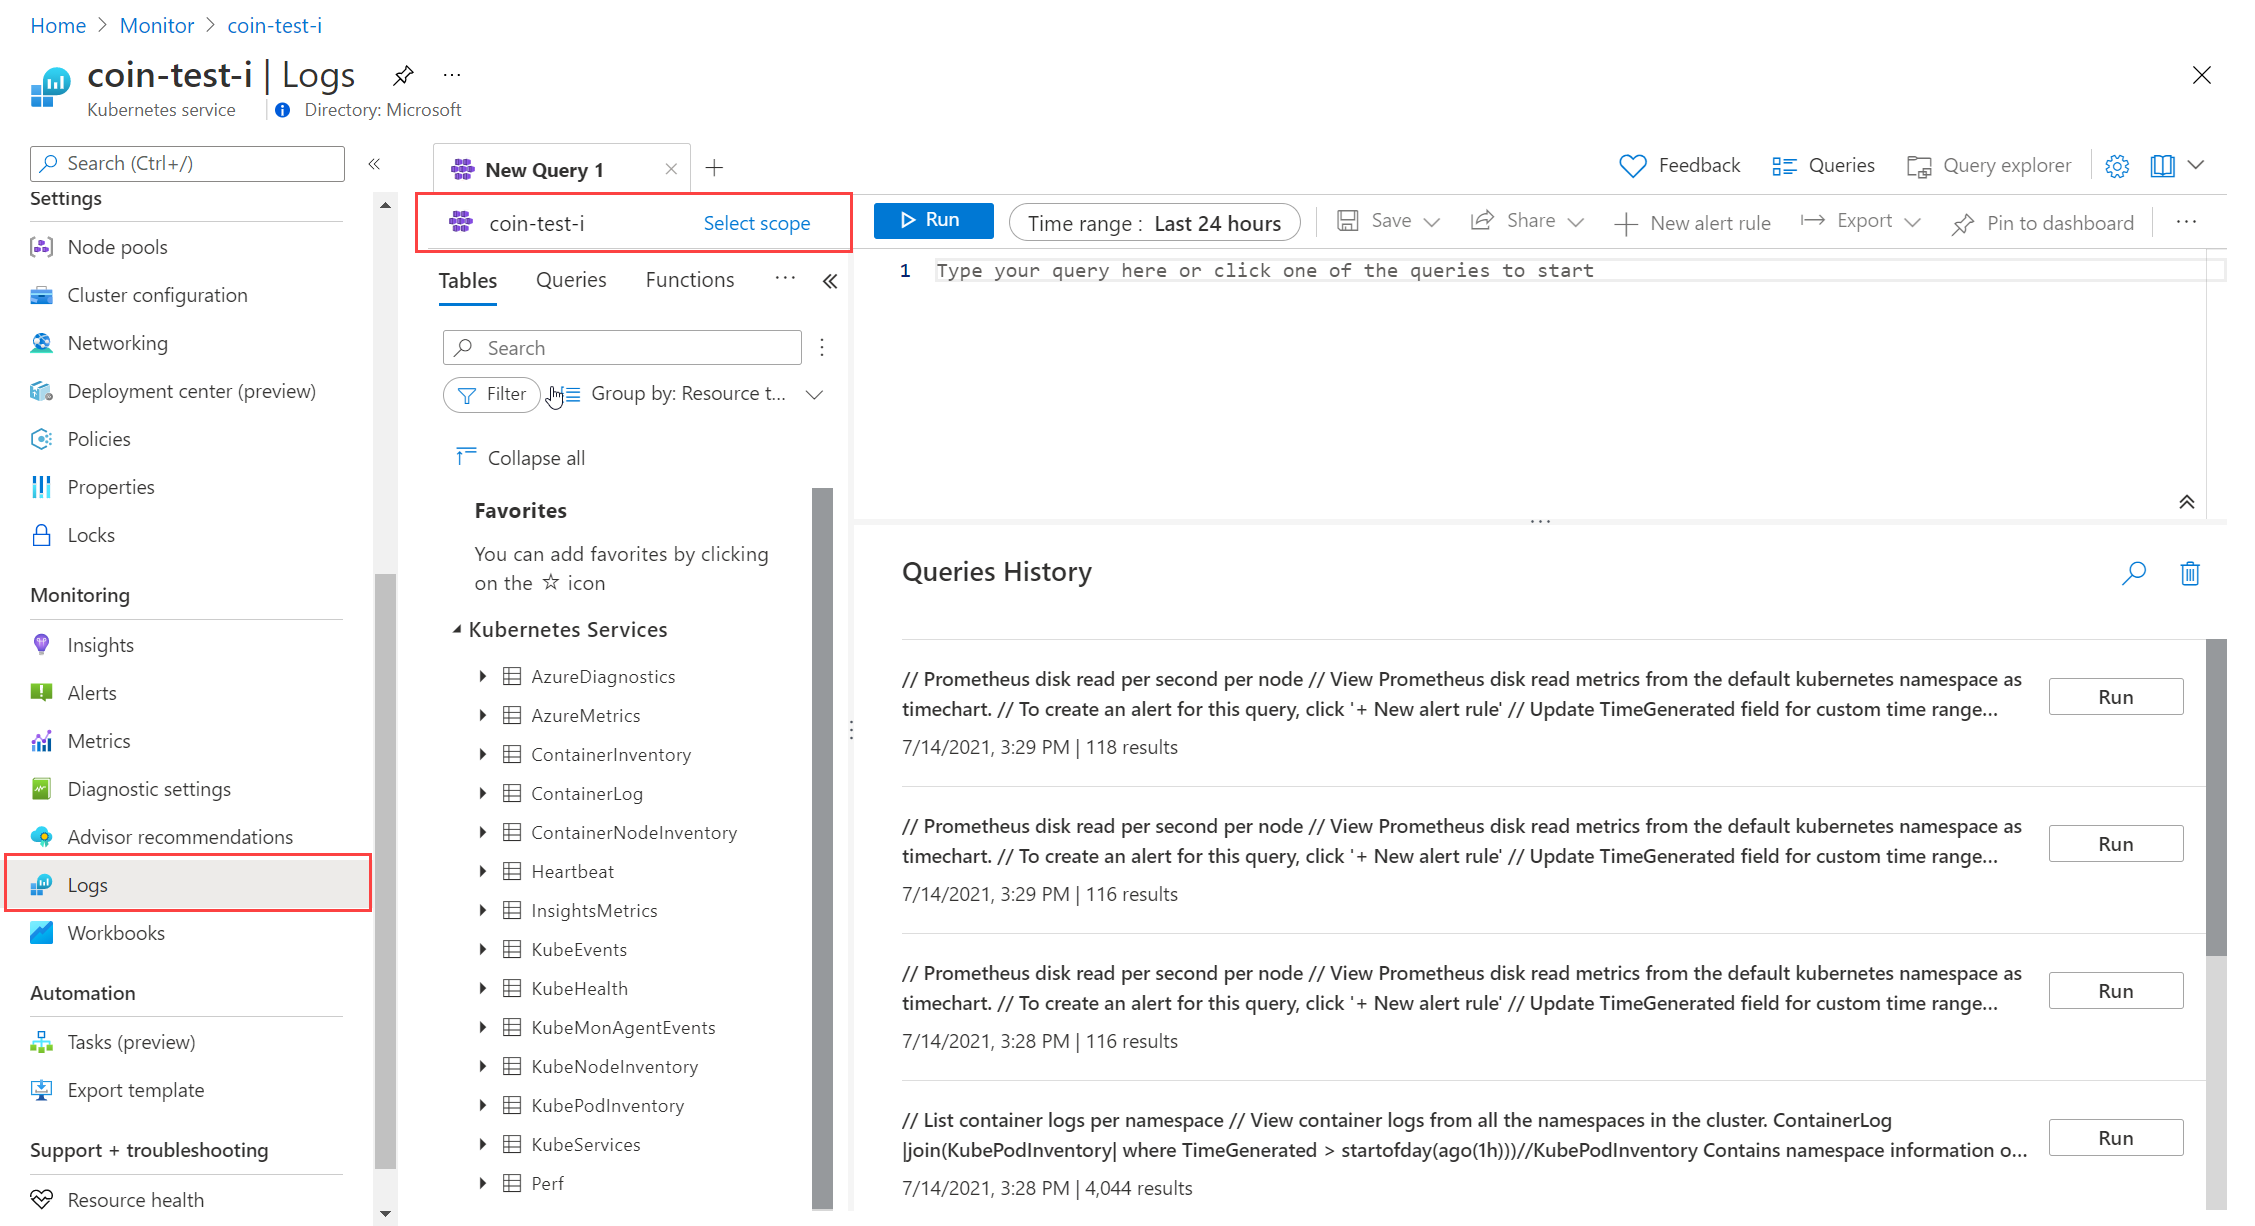This screenshot has height=1226, width=2255.
Task: Select the Tables search input field
Action: point(622,347)
